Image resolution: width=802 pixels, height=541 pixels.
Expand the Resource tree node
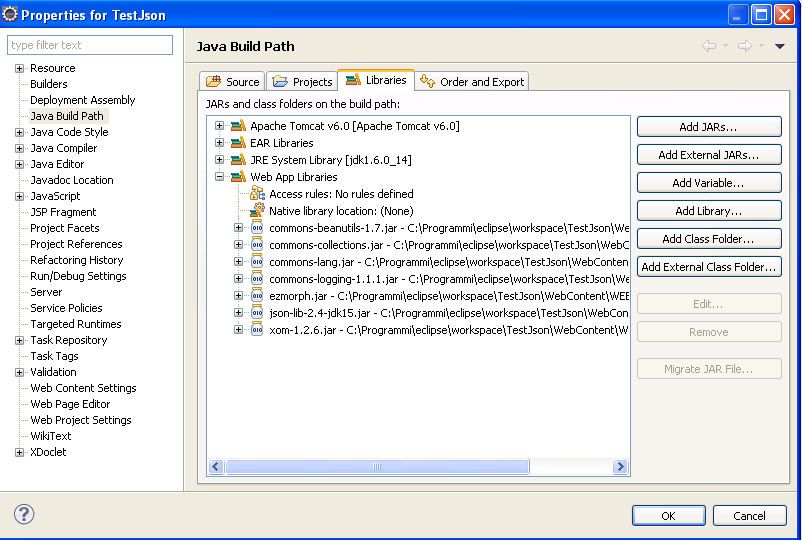pyautogui.click(x=19, y=69)
